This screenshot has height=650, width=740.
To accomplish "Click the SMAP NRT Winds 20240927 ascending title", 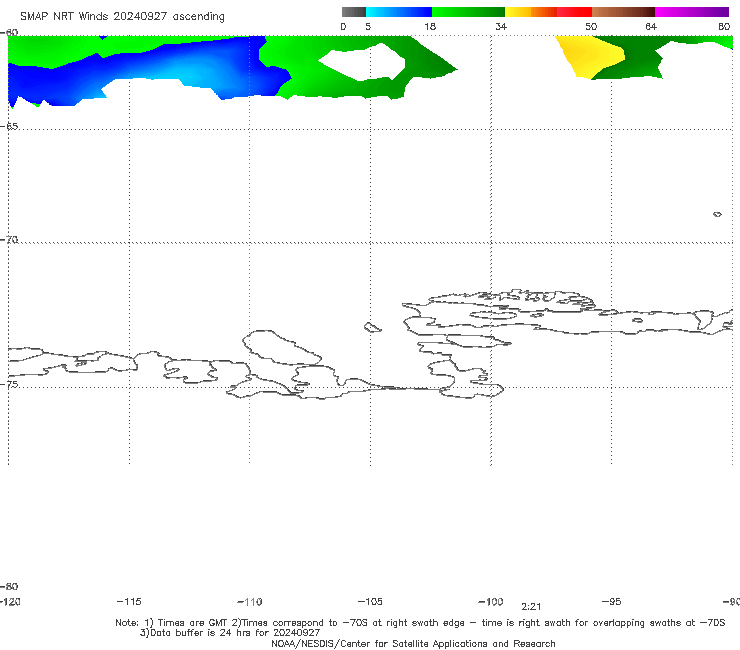I will (122, 17).
